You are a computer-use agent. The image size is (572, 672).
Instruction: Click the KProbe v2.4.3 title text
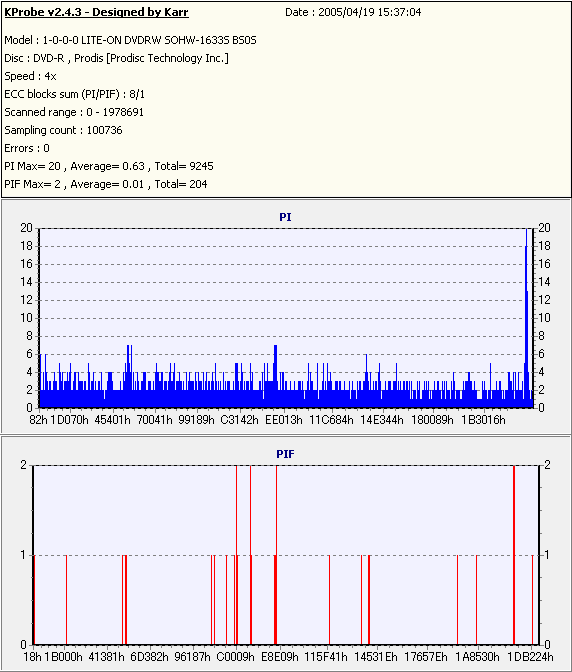point(96,12)
